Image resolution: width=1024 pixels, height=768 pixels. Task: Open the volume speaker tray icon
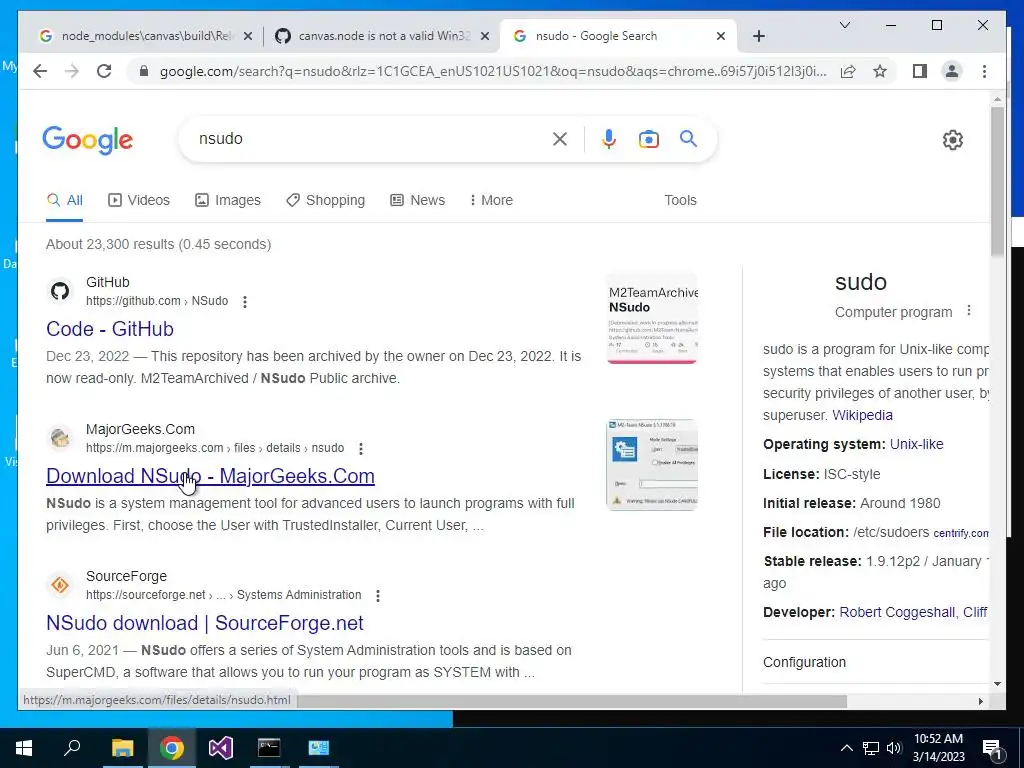tap(894, 748)
